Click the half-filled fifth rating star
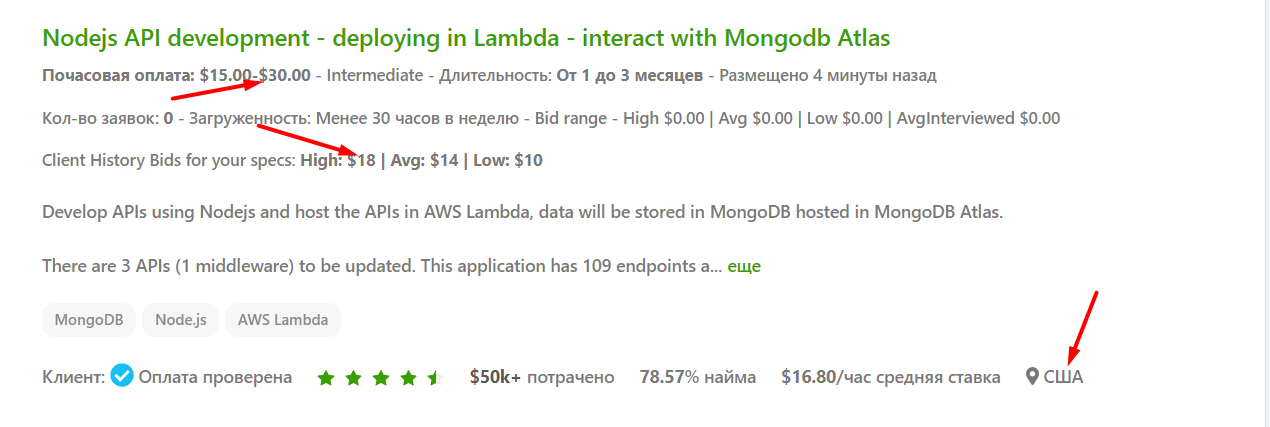Viewport: 1270px width, 427px height. (435, 378)
